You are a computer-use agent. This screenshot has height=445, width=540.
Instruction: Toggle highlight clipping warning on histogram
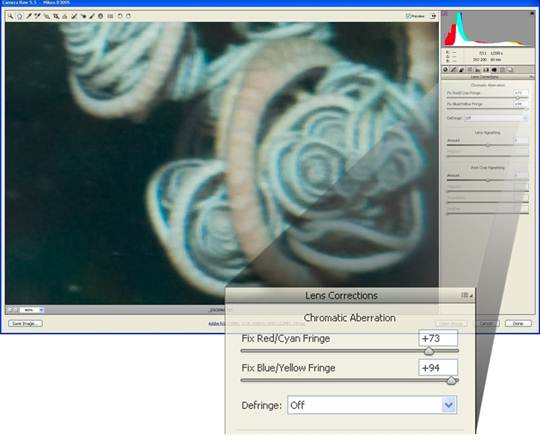tap(532, 13)
